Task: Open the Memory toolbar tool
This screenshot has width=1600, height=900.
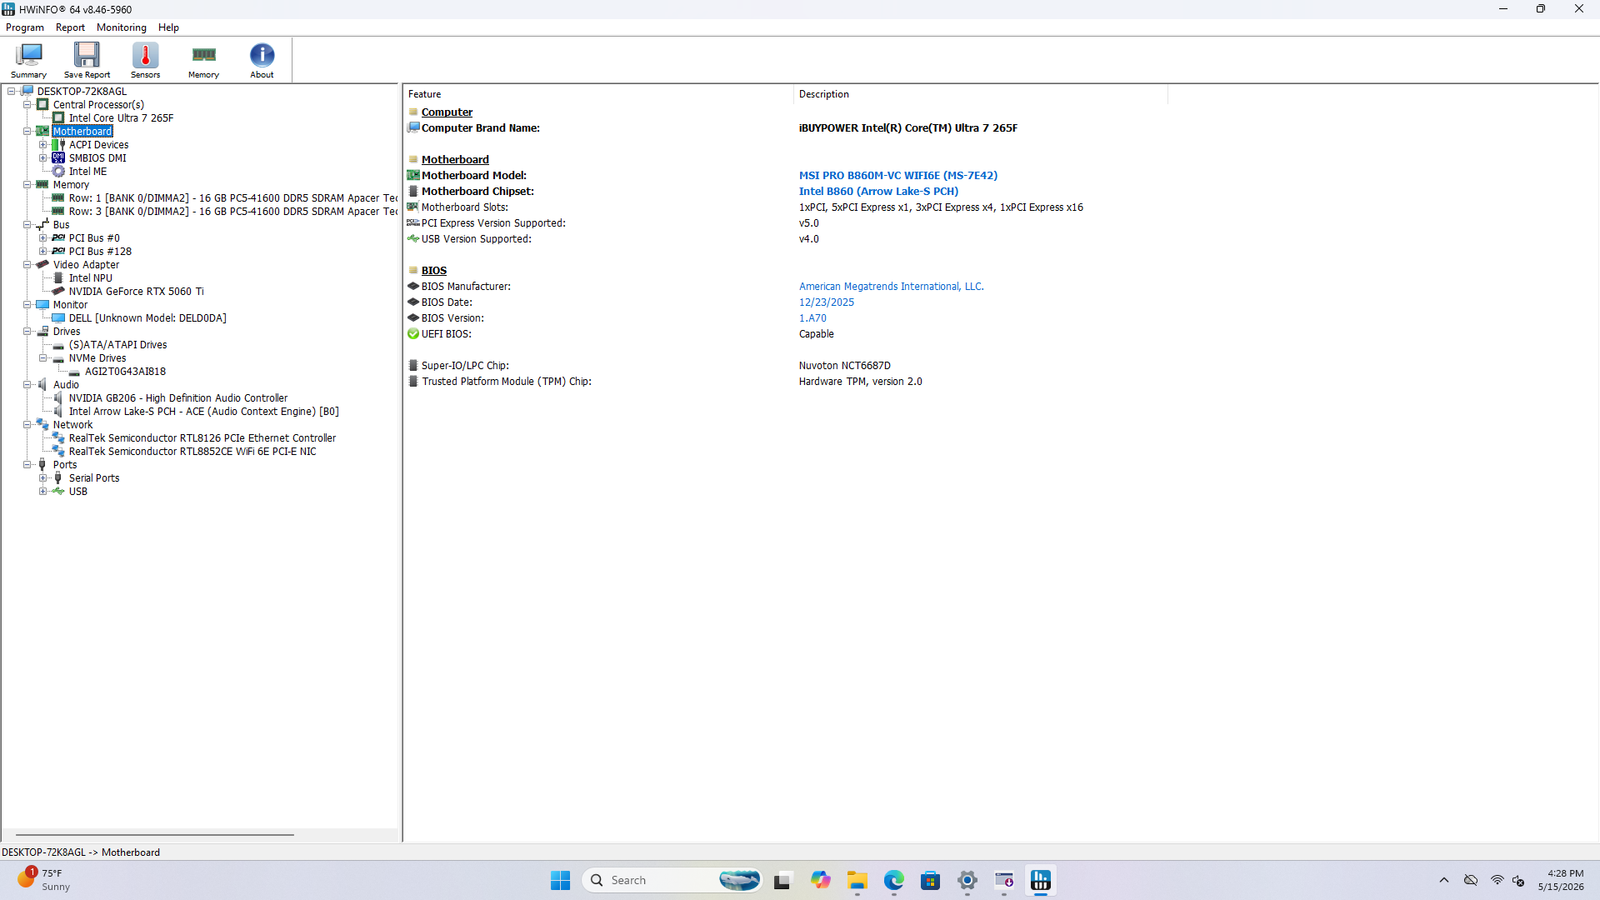Action: click(x=204, y=60)
